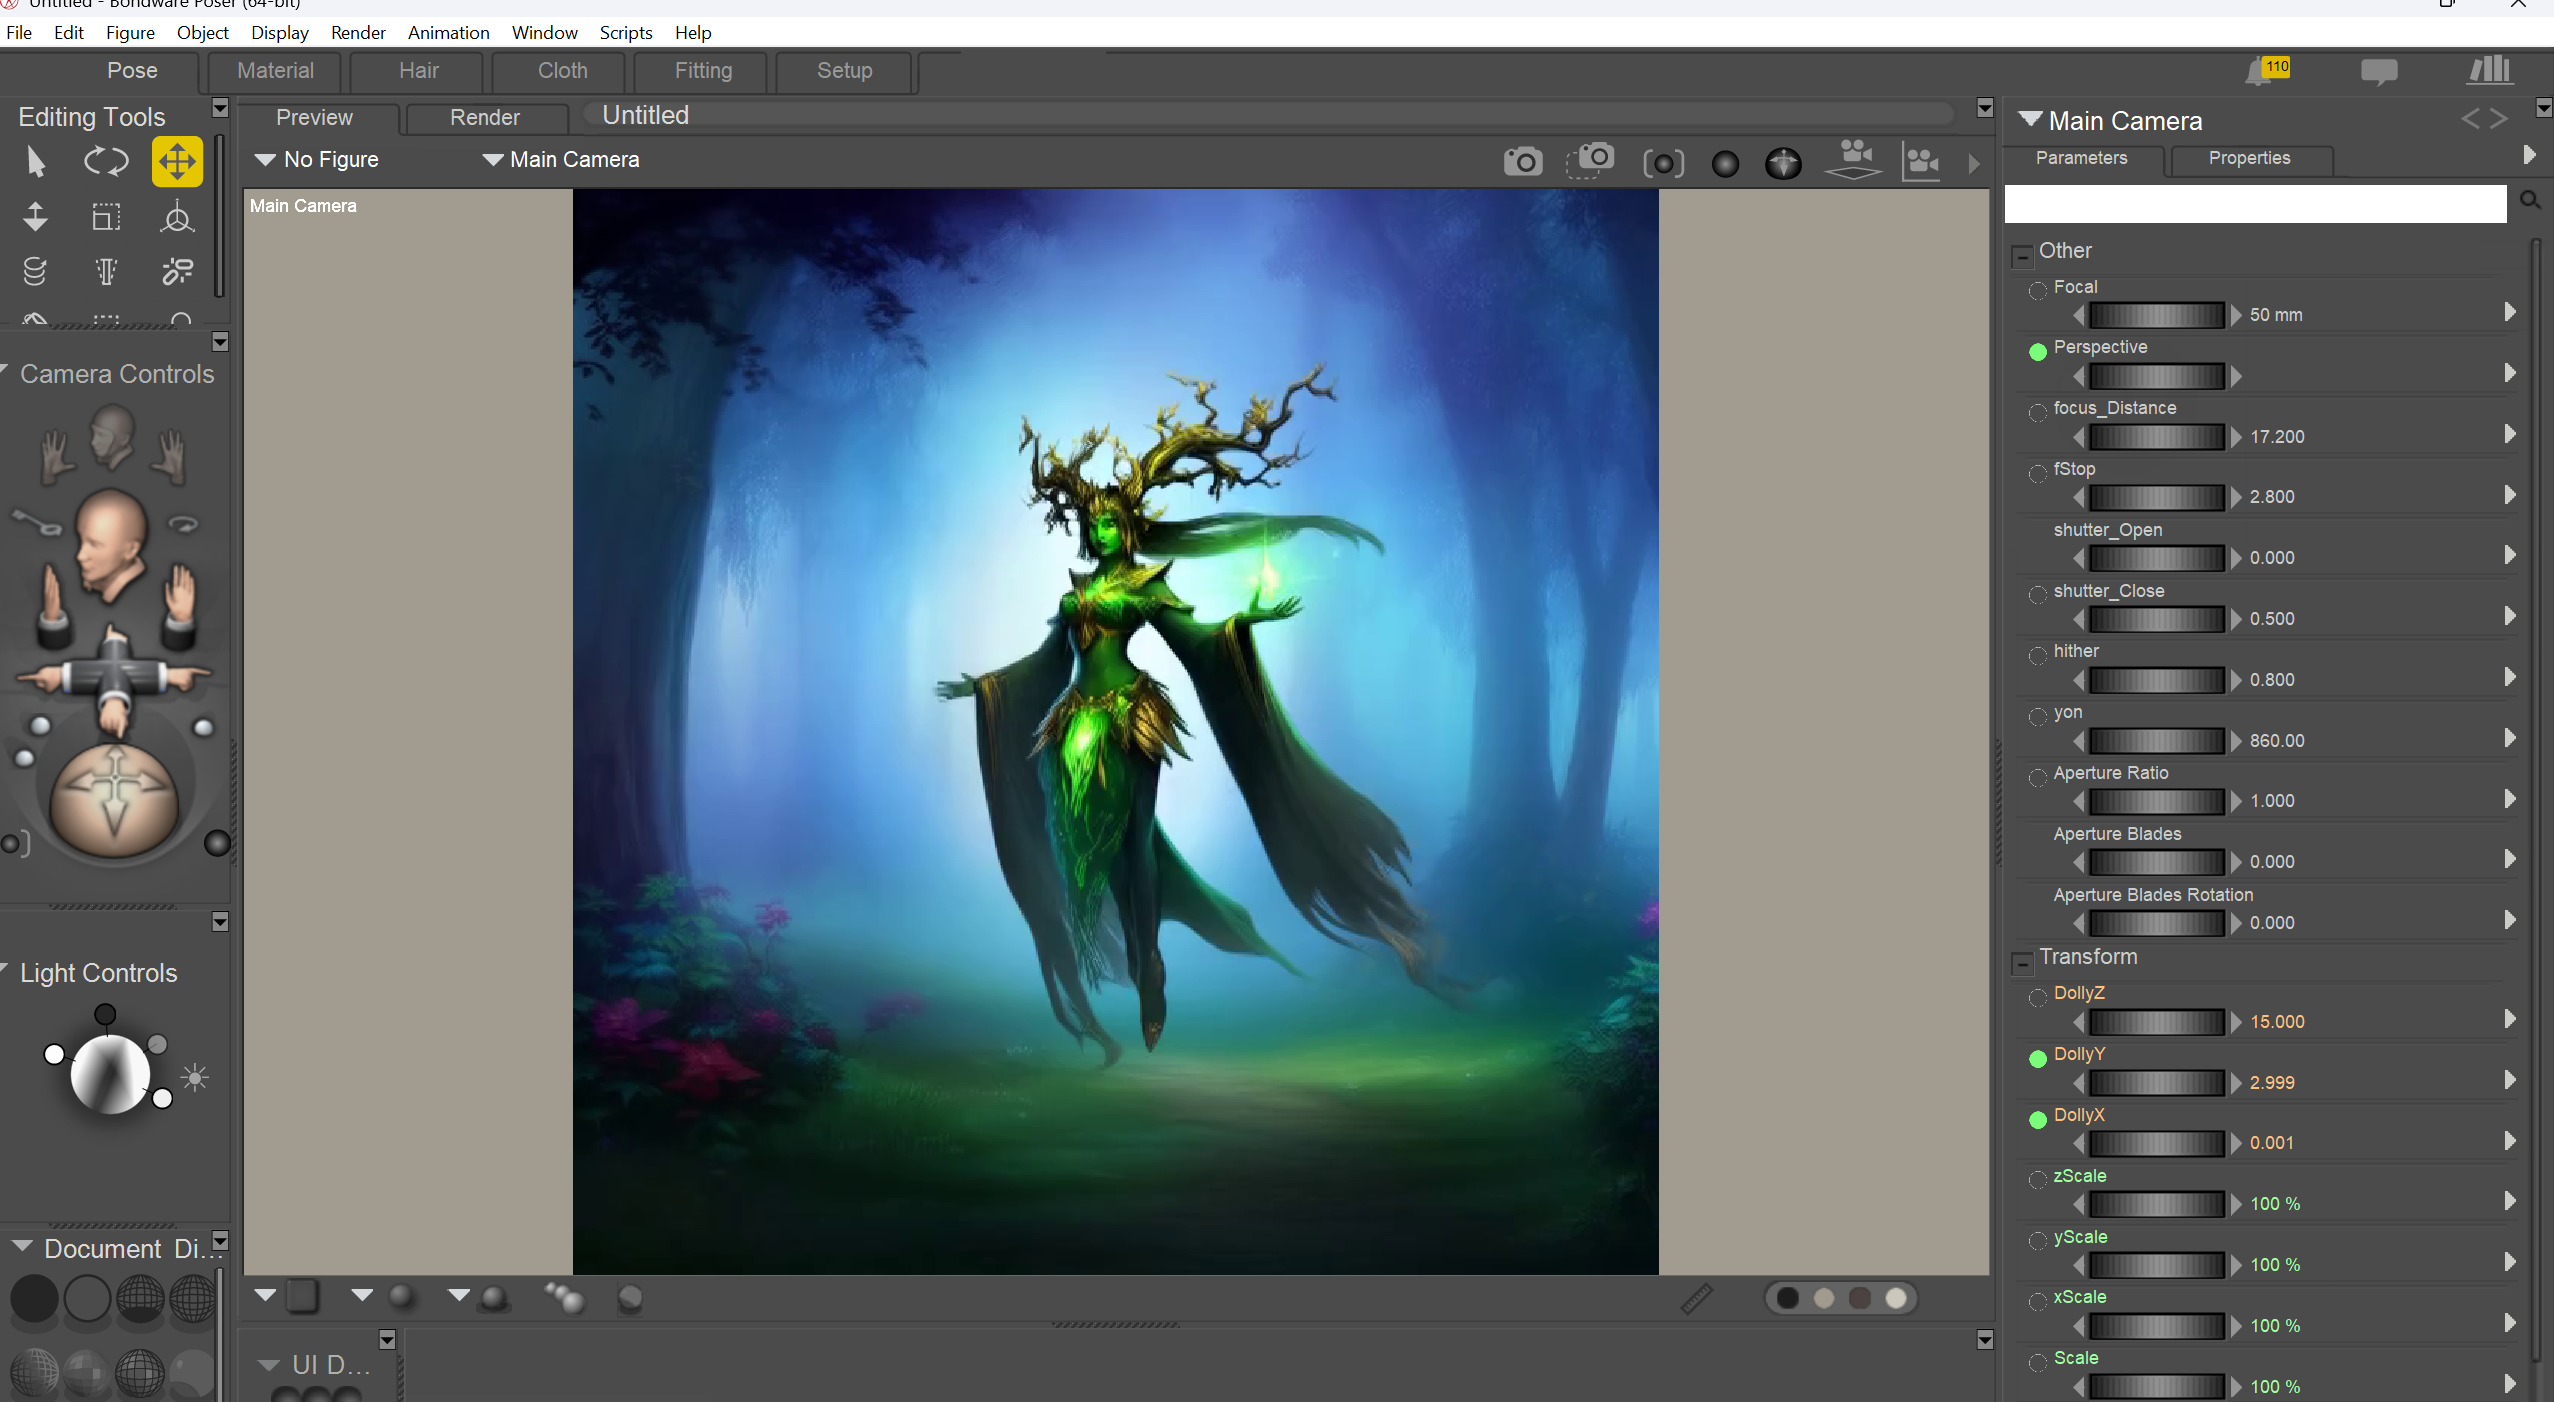Open the Main Camera selector dropdown in preview
This screenshot has height=1402, width=2554.
click(x=561, y=159)
